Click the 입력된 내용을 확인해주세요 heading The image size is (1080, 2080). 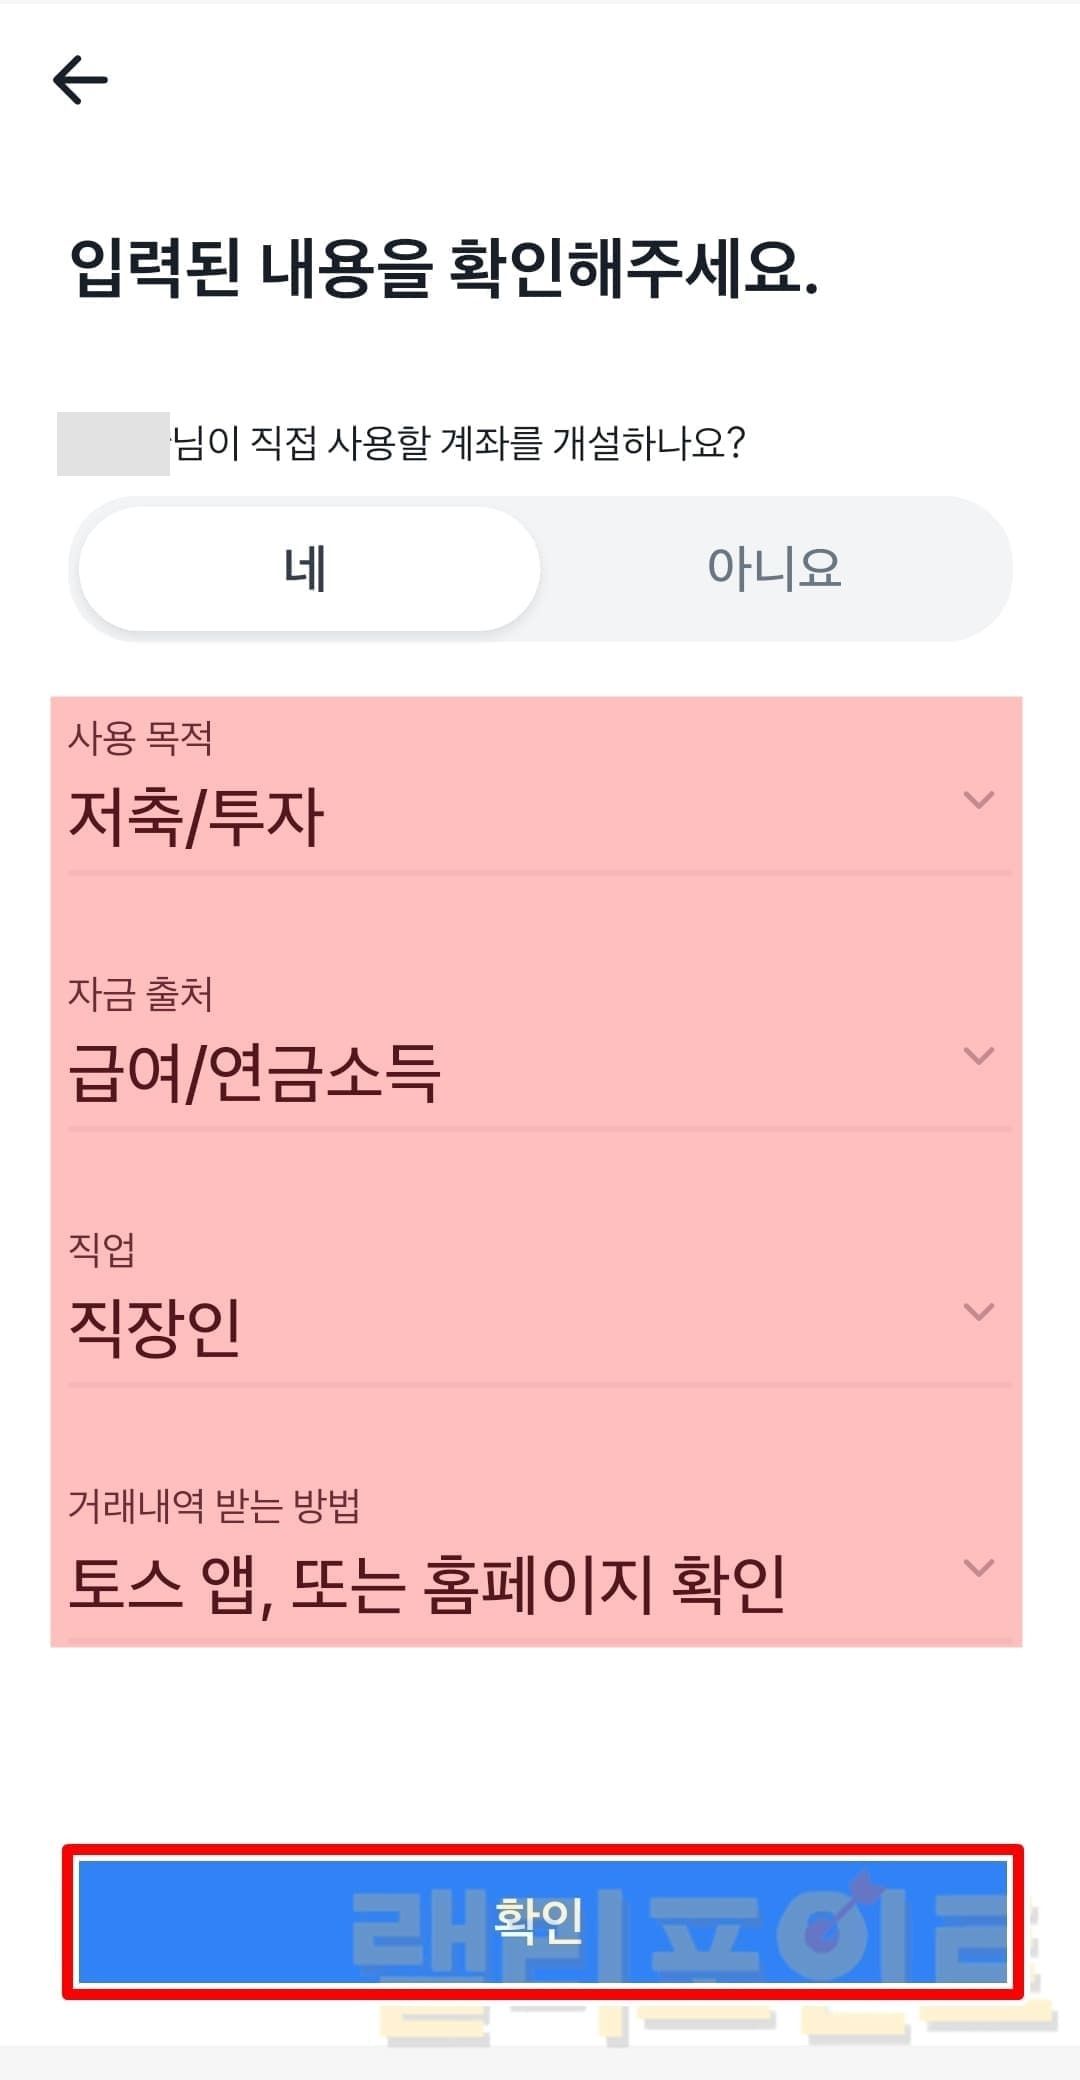[x=444, y=270]
